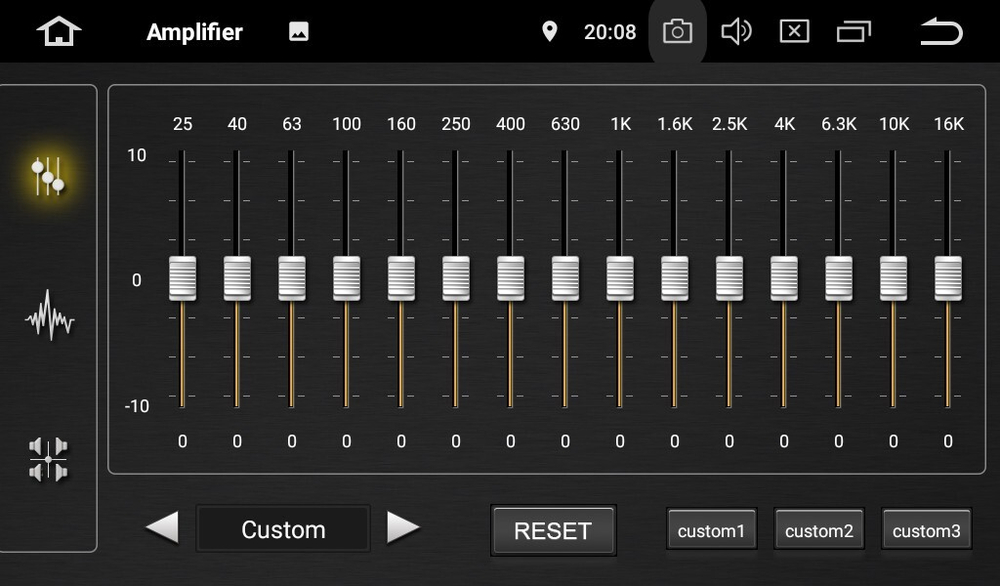Open the recent apps overview
The height and width of the screenshot is (586, 1000).
(x=853, y=32)
